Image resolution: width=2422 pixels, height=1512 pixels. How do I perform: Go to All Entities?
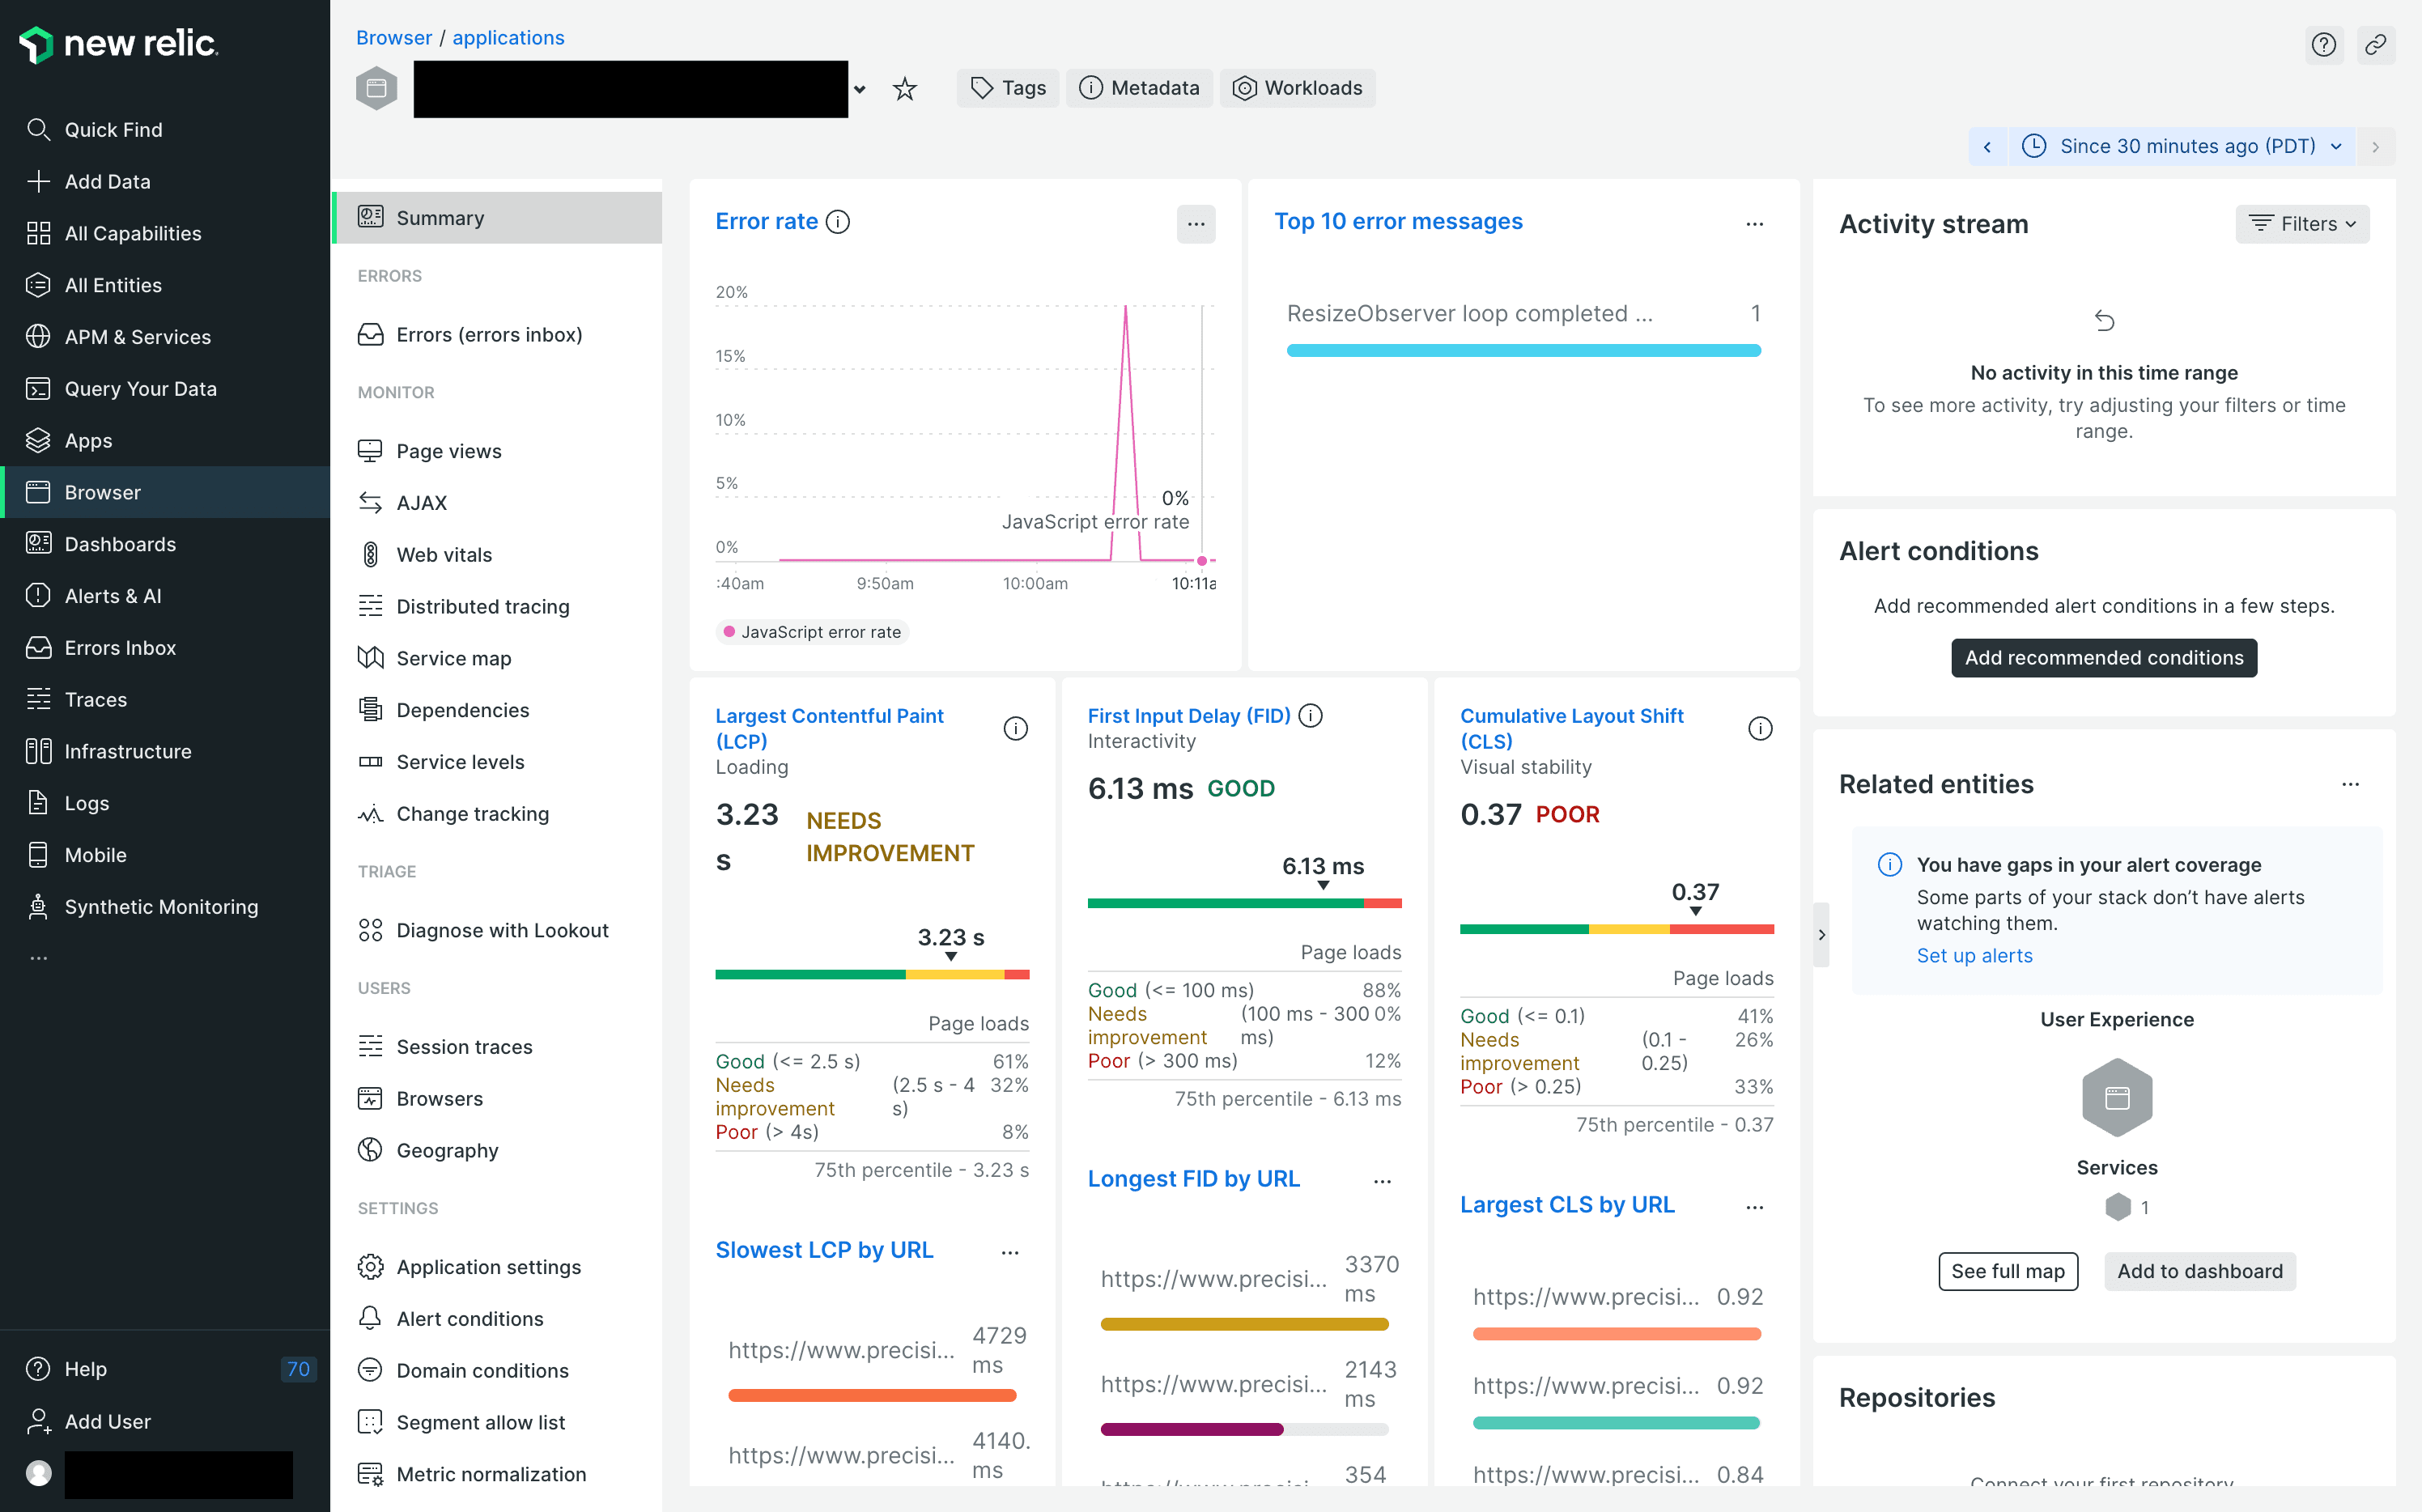[x=94, y=285]
